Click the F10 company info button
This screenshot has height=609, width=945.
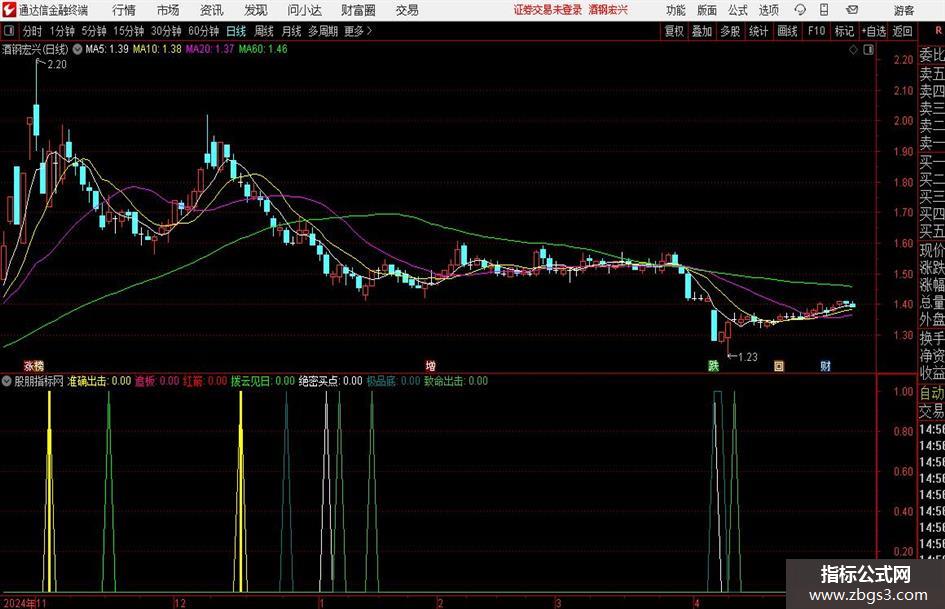[x=816, y=31]
